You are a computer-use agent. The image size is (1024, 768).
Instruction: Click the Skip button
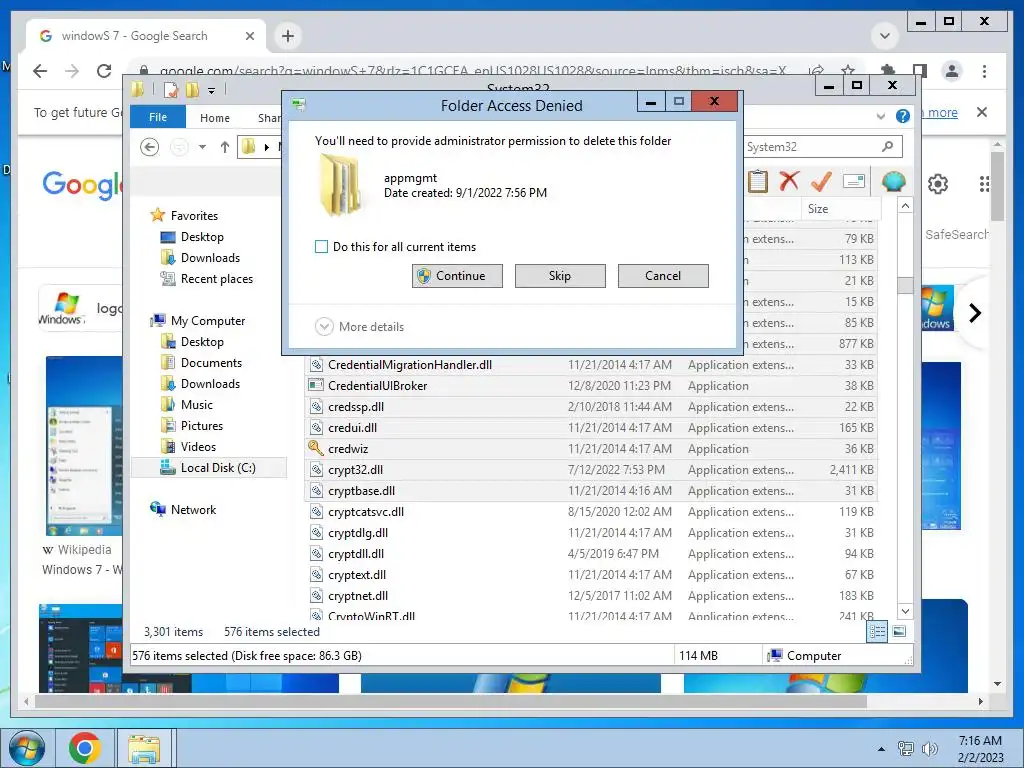pyautogui.click(x=560, y=276)
